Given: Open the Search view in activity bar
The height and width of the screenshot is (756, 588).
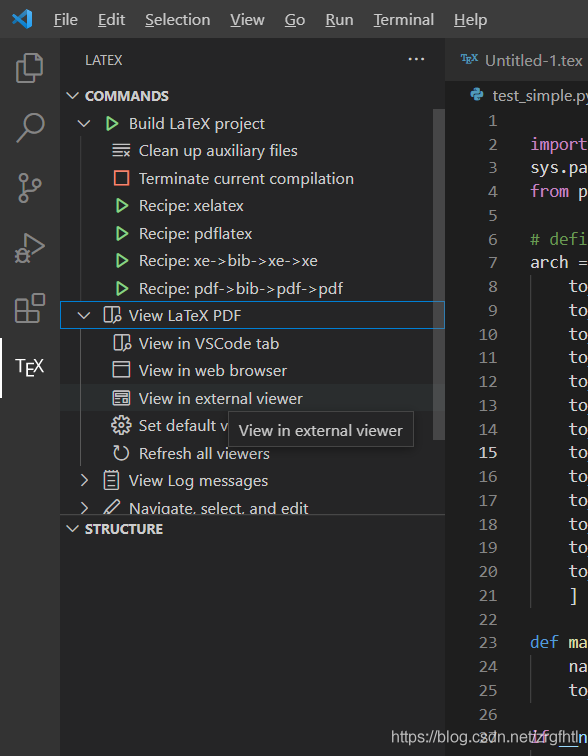Looking at the screenshot, I should tap(30, 128).
